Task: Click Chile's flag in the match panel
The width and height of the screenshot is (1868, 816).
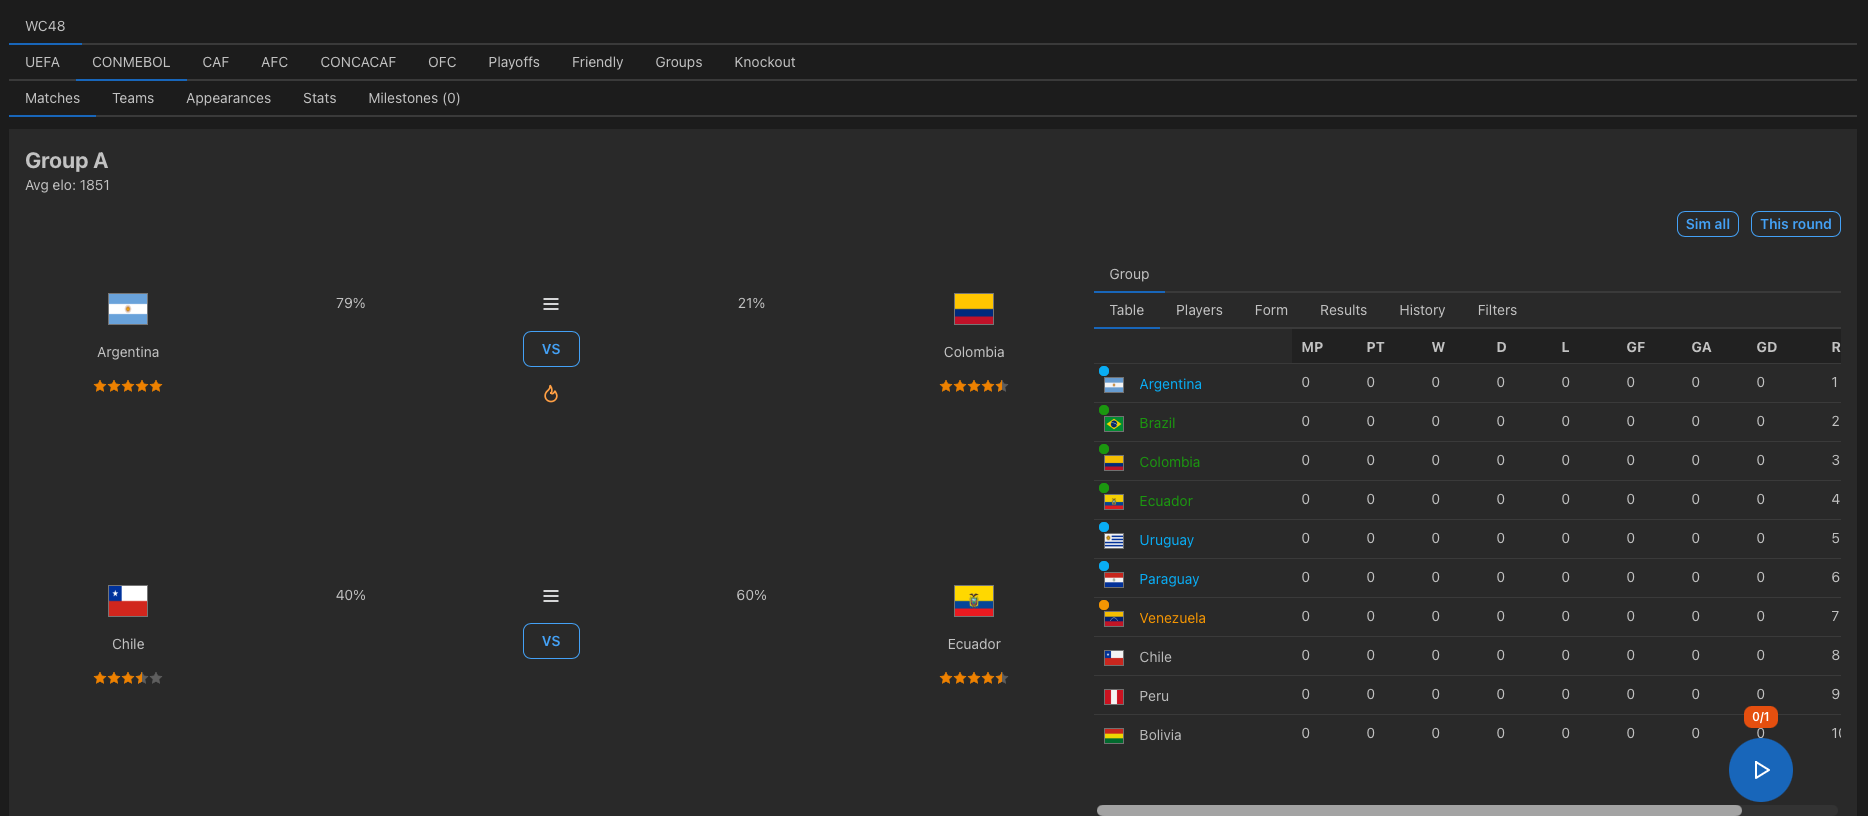Action: point(128,601)
